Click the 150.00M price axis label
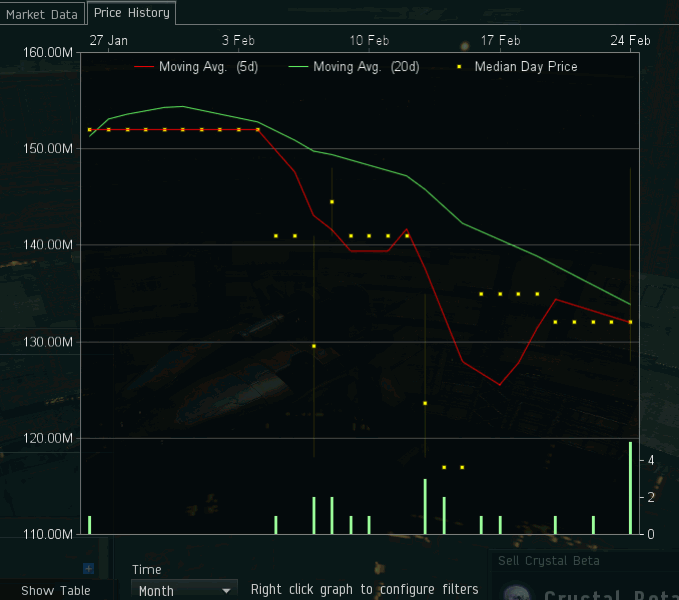 tap(48, 148)
